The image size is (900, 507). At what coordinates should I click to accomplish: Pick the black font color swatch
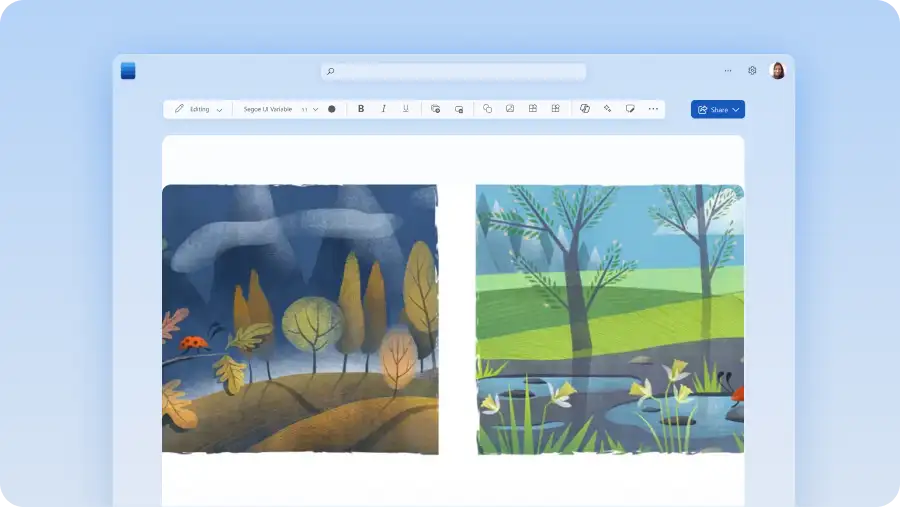coord(332,109)
